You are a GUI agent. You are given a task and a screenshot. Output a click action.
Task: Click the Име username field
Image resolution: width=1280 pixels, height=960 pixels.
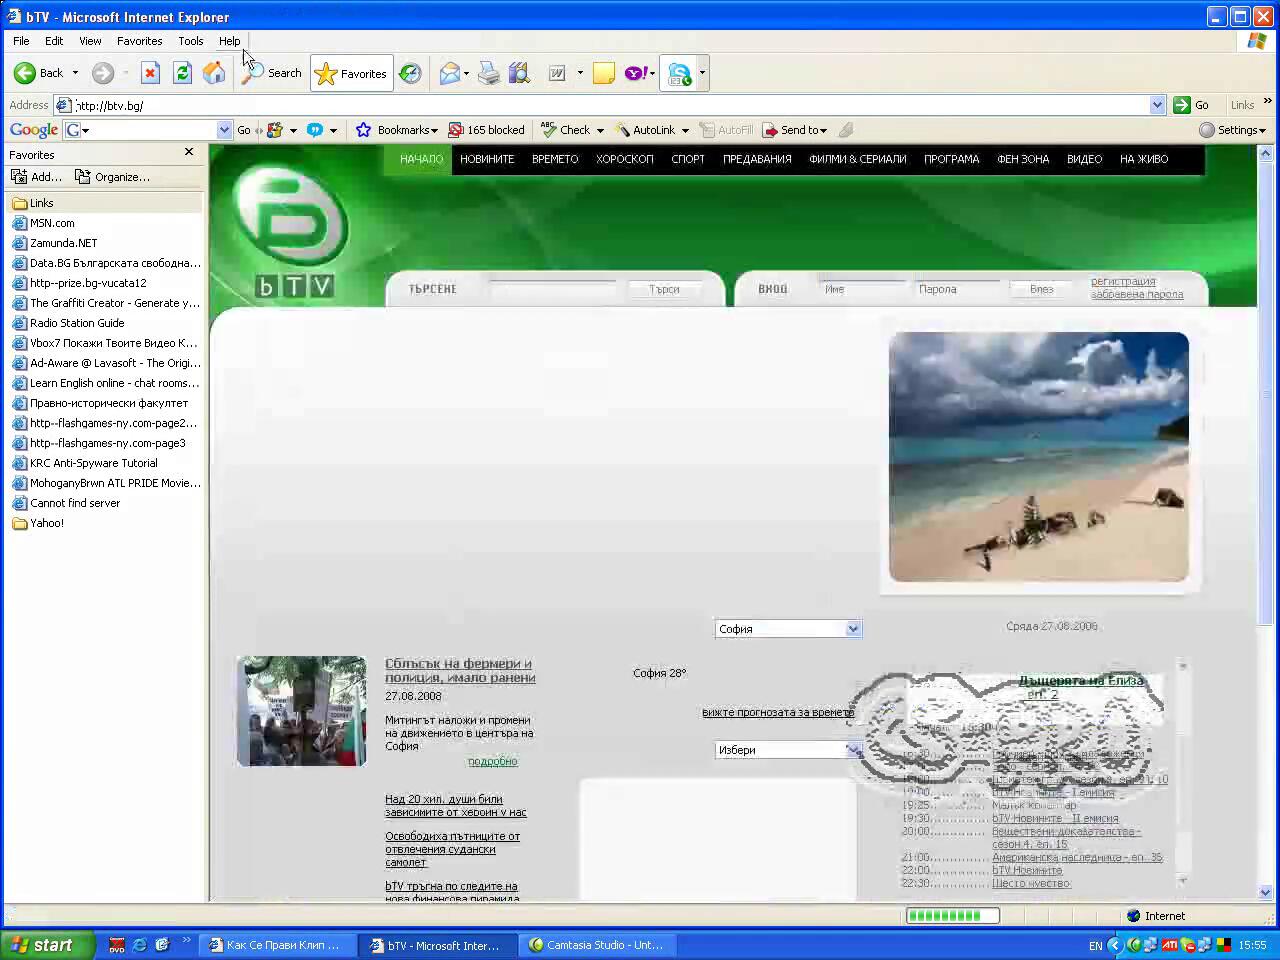pyautogui.click(x=861, y=289)
